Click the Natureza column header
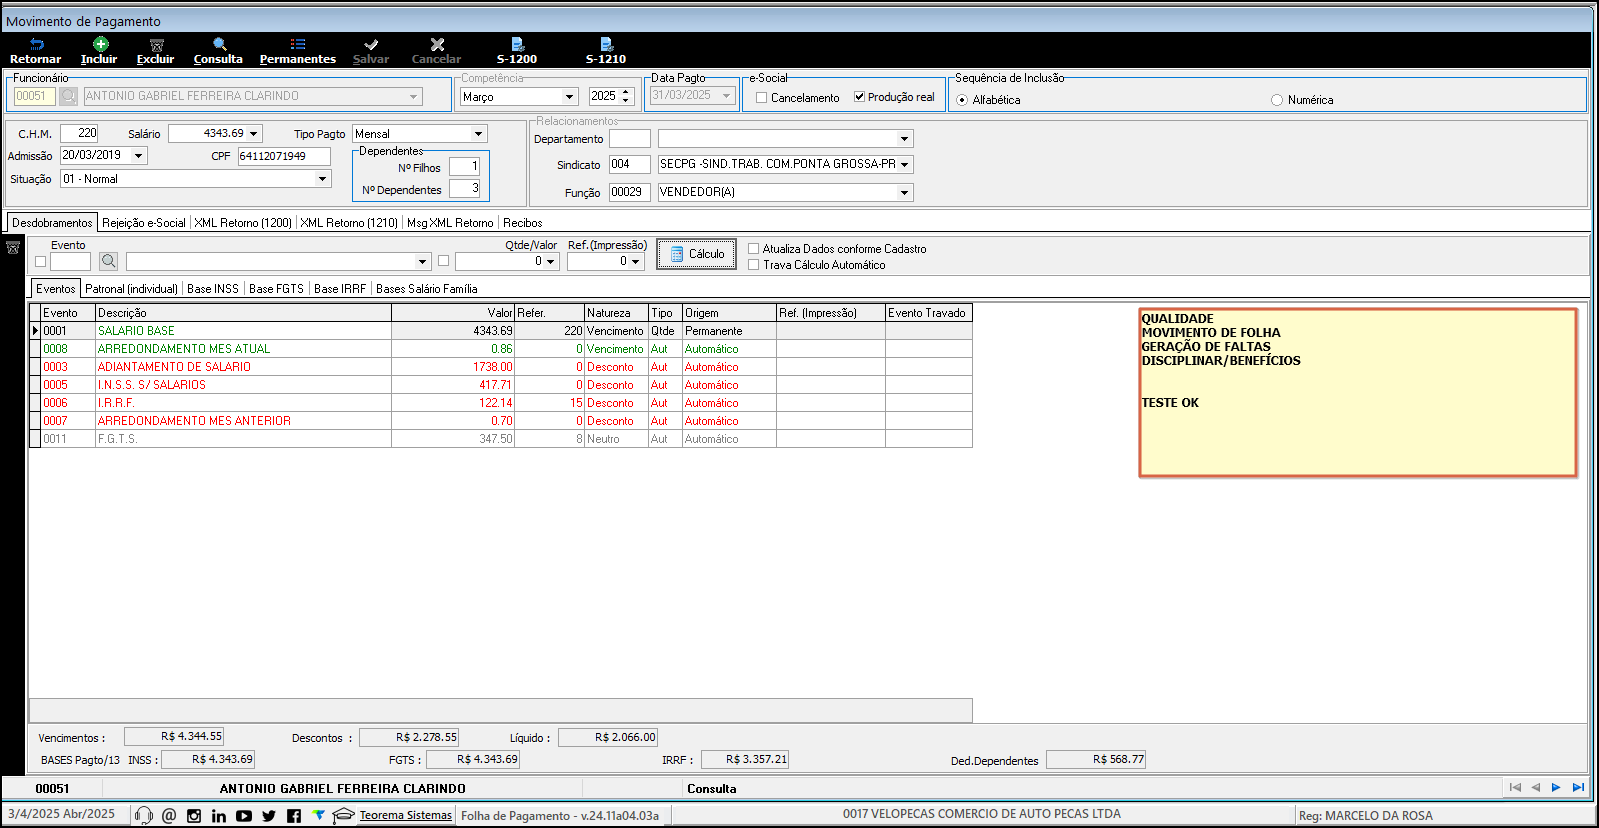This screenshot has width=1599, height=828. (x=616, y=313)
